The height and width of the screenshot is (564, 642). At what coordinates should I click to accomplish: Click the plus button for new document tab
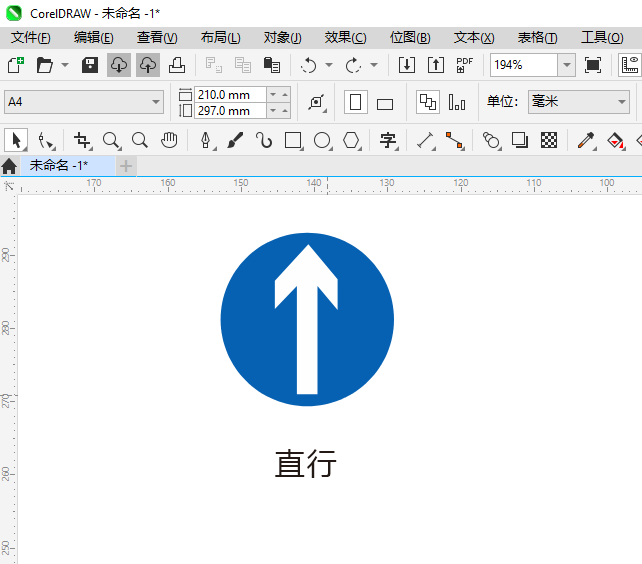[126, 166]
